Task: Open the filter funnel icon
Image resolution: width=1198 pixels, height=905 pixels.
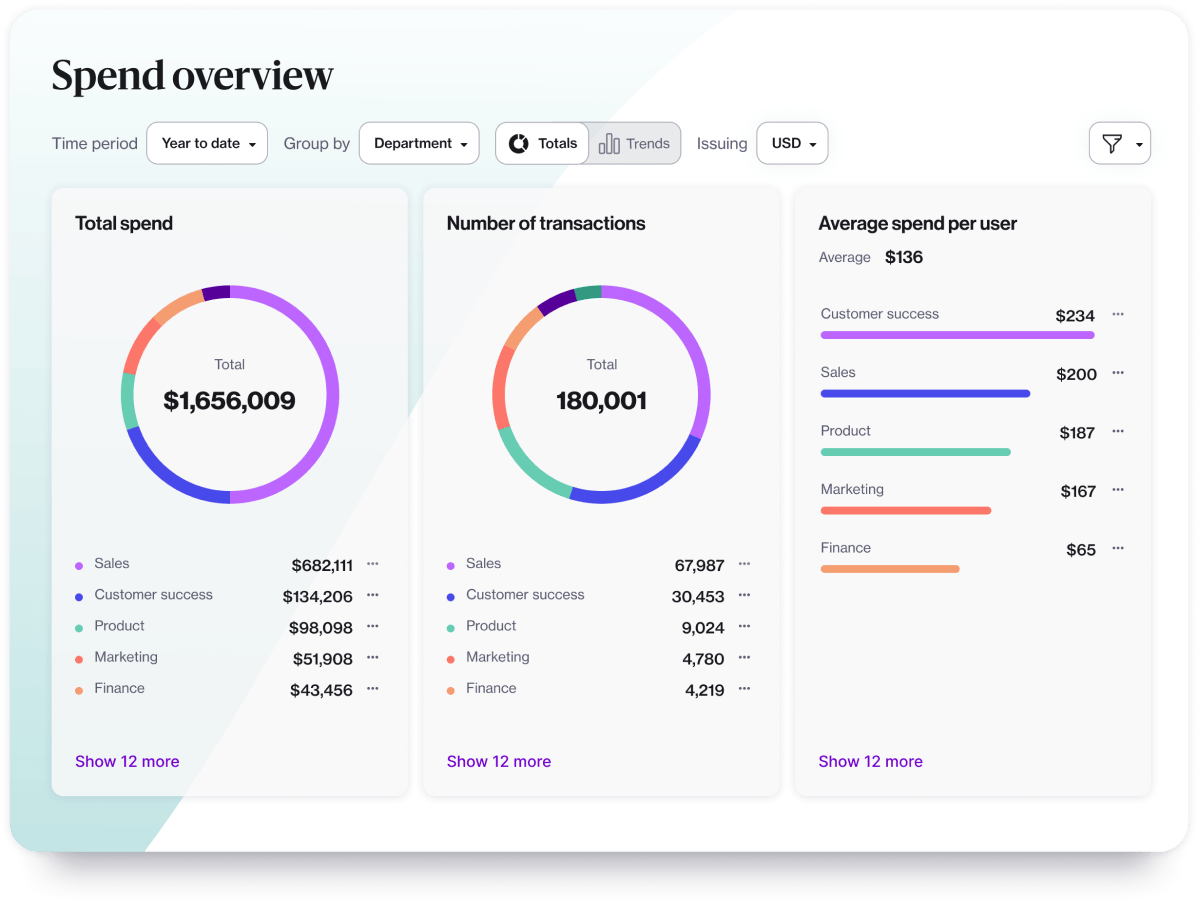Action: point(1114,143)
